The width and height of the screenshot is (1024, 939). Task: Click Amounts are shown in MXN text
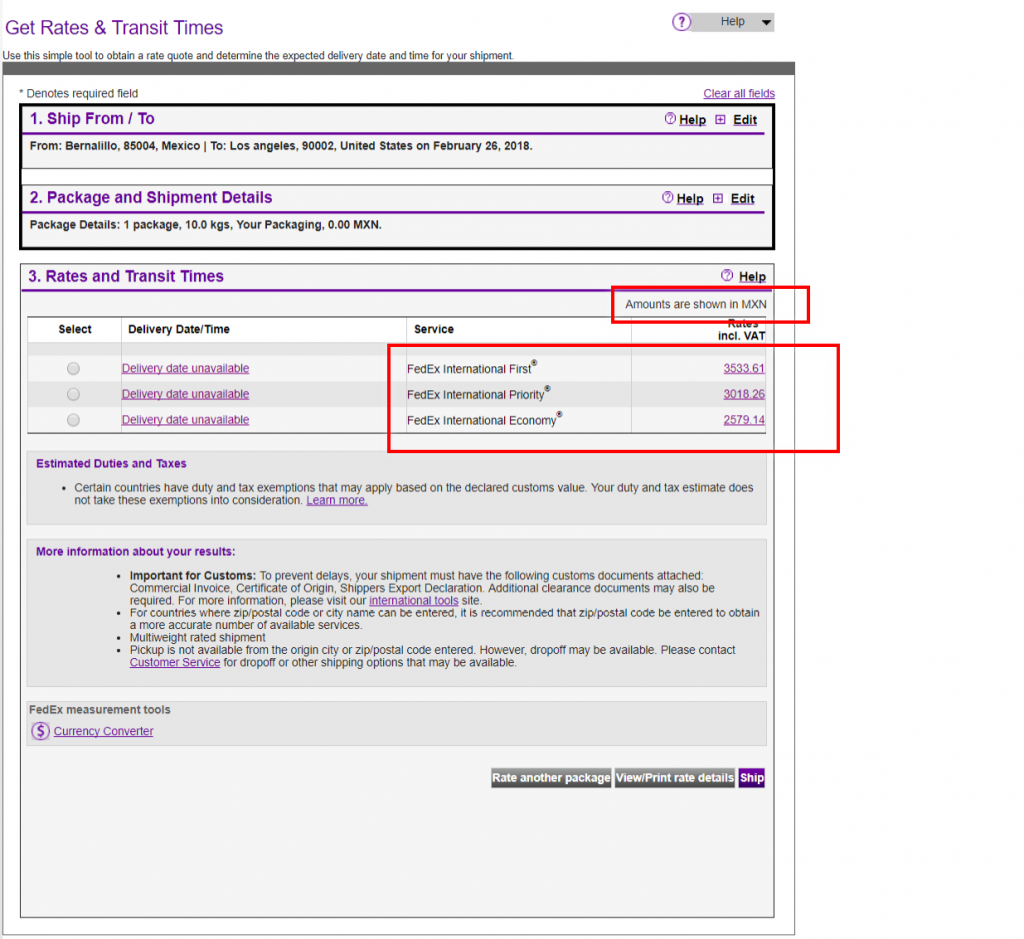696,304
